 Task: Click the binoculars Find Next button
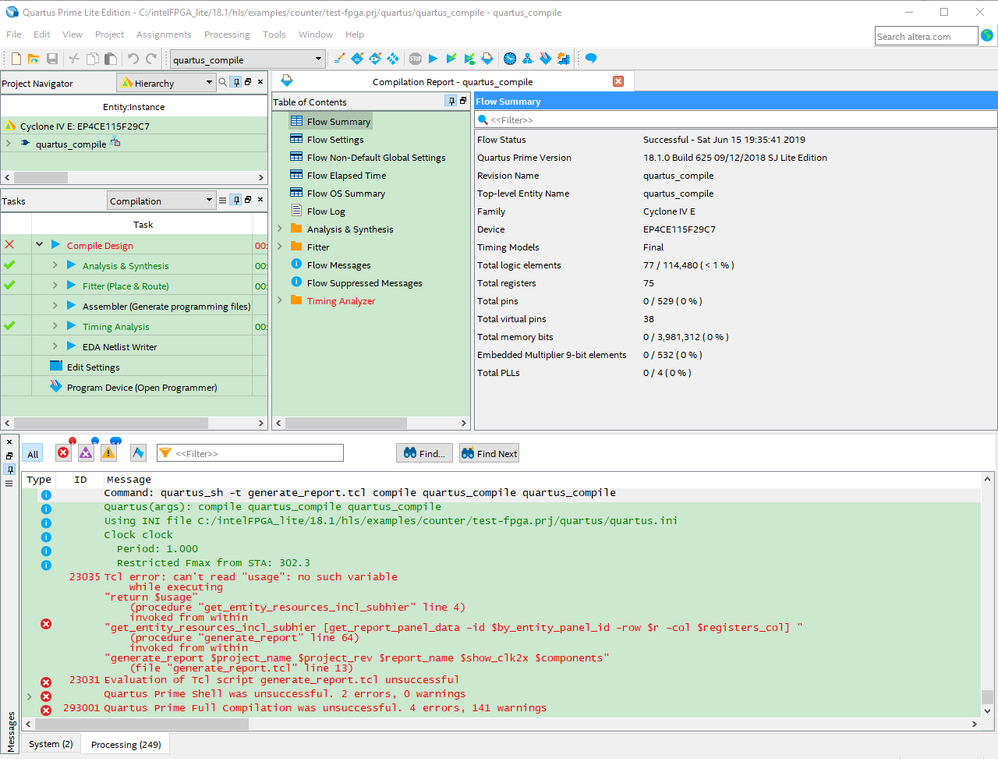[488, 453]
